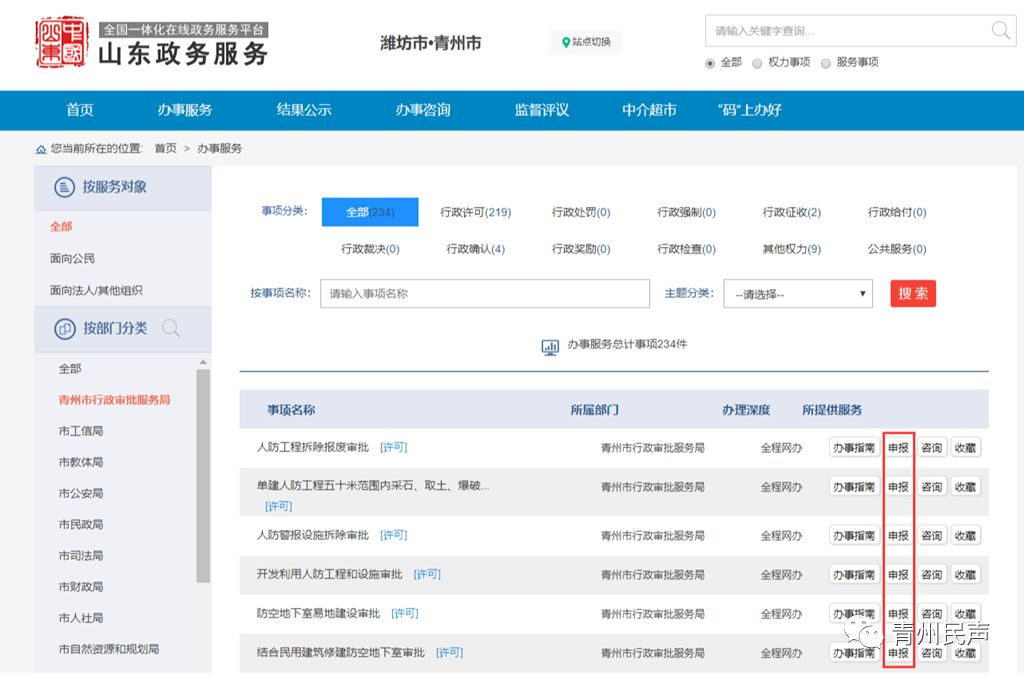
Task: Click the statistics monitor icon beside 办事服务总计
Action: coord(551,346)
